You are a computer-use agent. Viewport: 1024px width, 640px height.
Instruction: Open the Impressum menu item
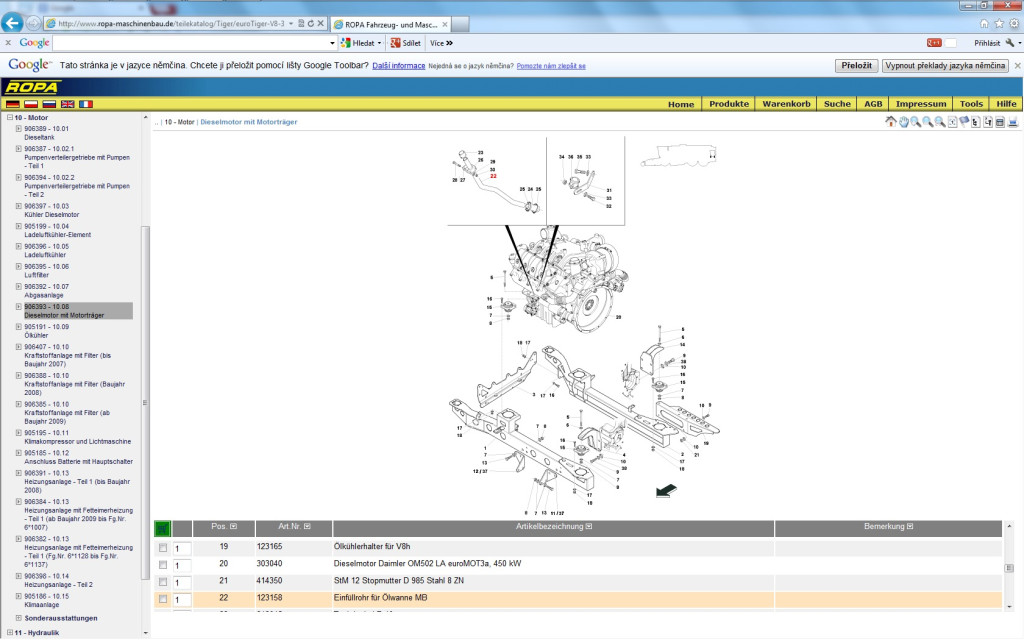[921, 104]
